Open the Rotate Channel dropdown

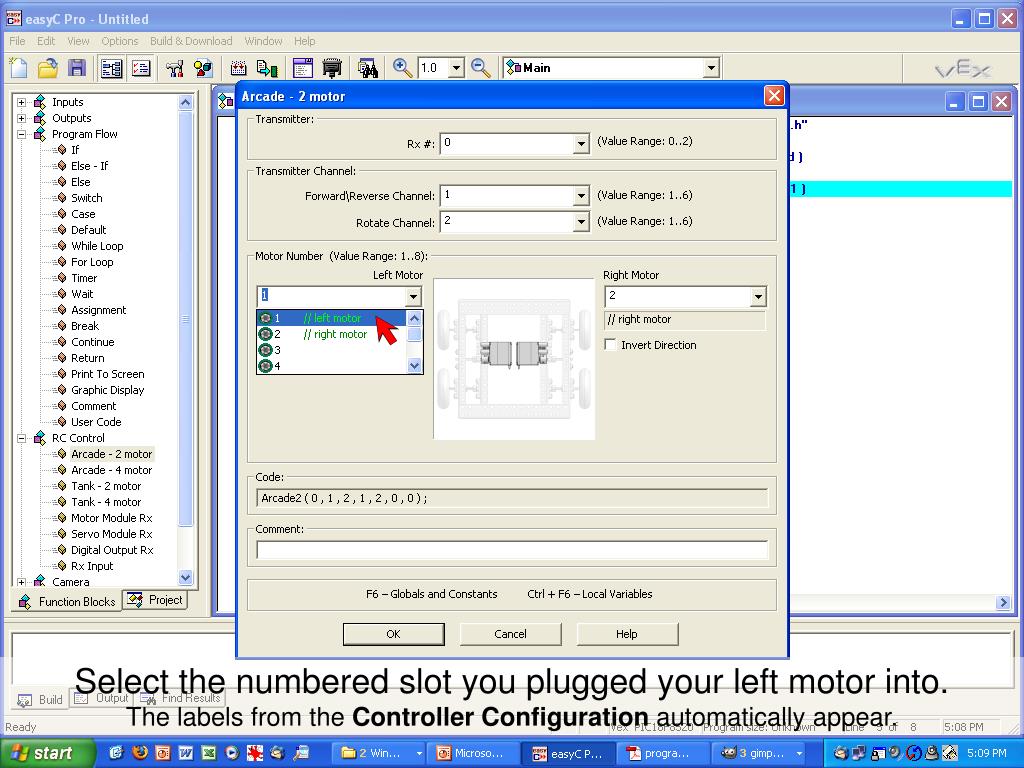581,222
